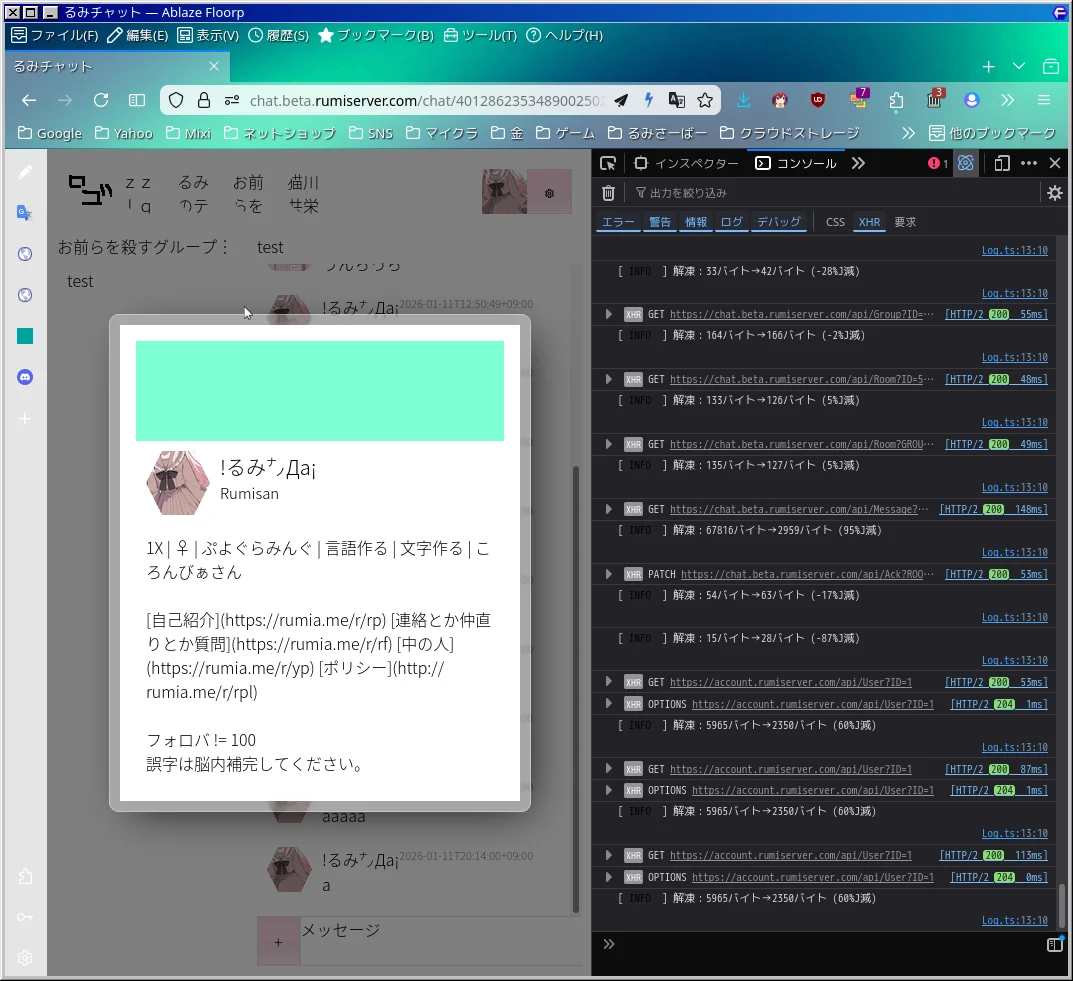Show more devtools tabs chevron
The width and height of the screenshot is (1073, 981).
point(858,164)
